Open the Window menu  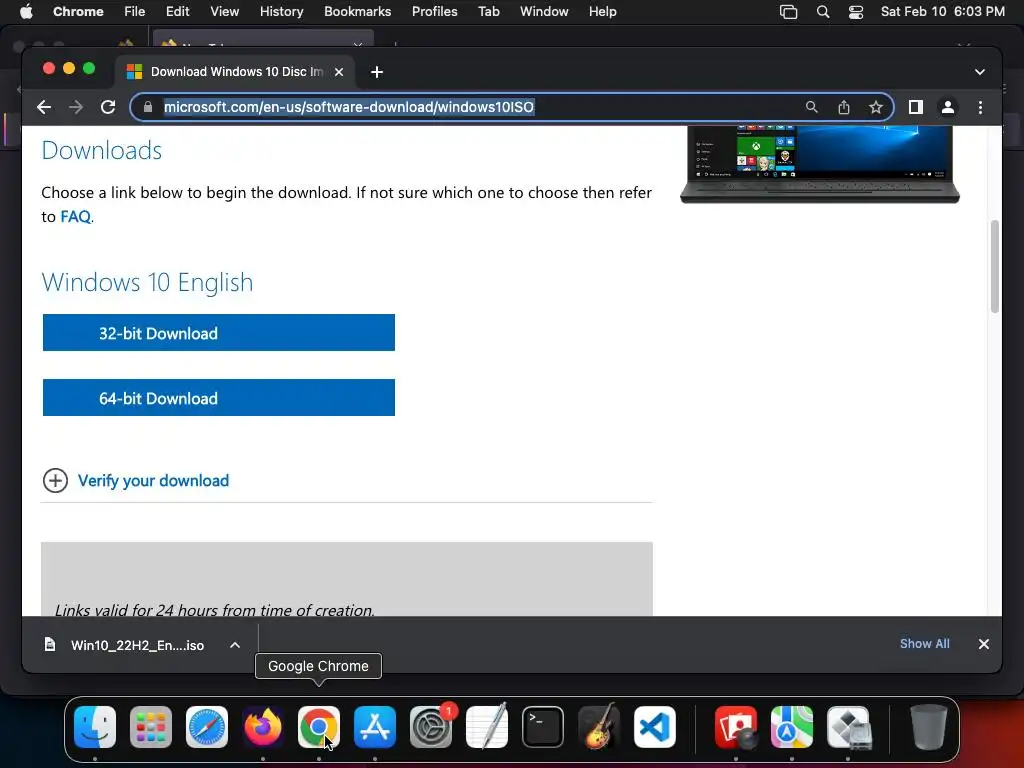coord(544,12)
